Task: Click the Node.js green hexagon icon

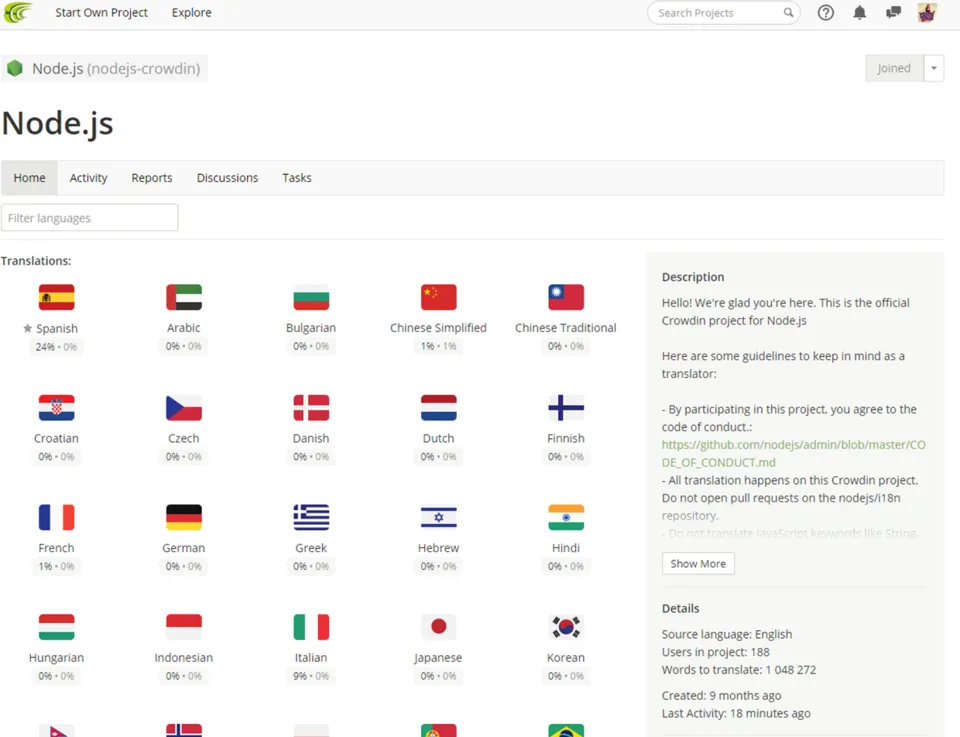Action: pos(15,68)
